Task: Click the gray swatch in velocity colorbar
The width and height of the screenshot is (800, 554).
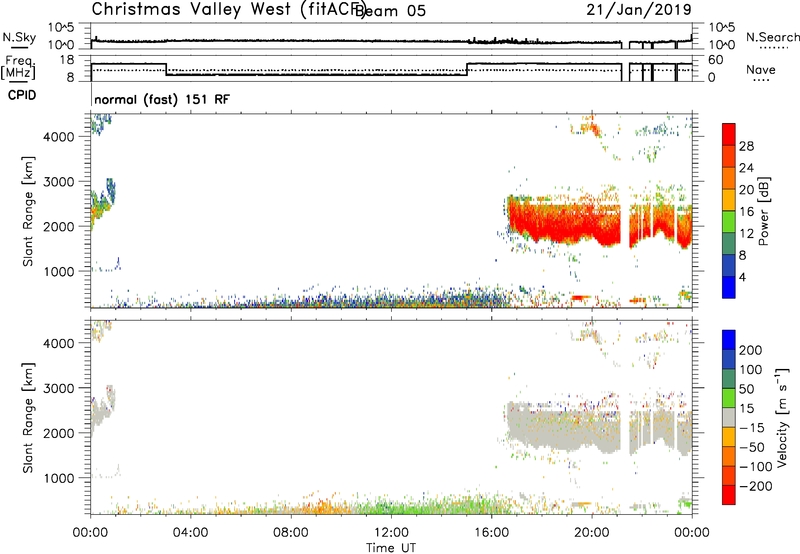Action: (x=729, y=417)
